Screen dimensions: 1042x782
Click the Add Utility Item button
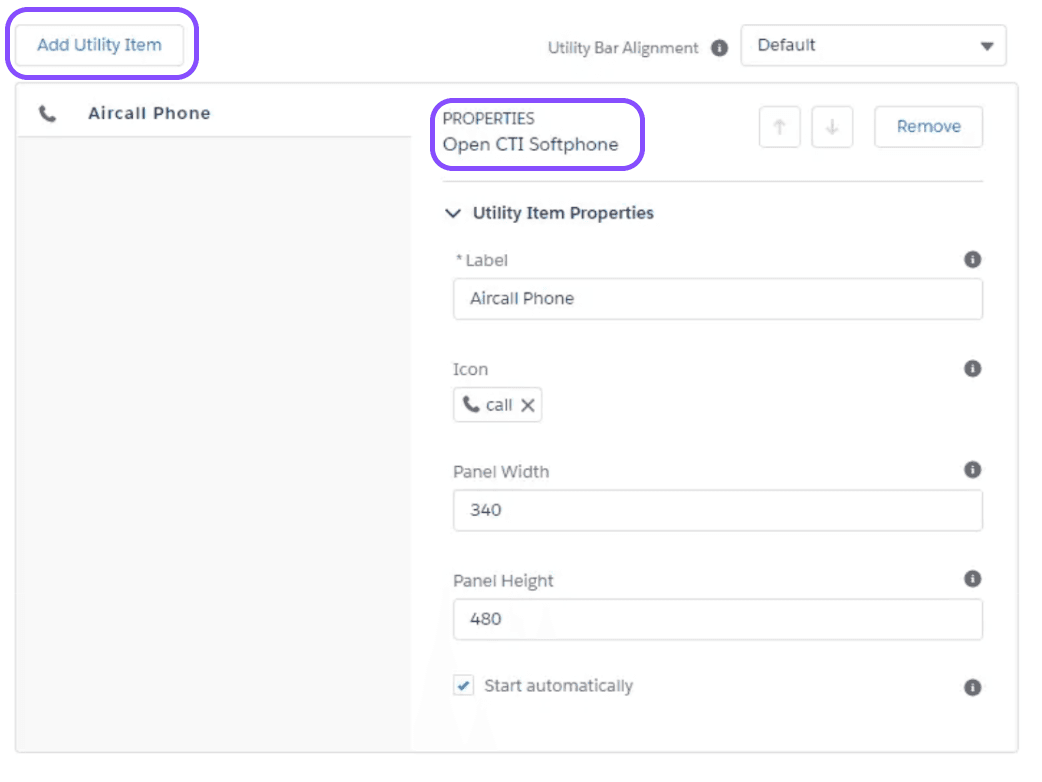[x=99, y=45]
